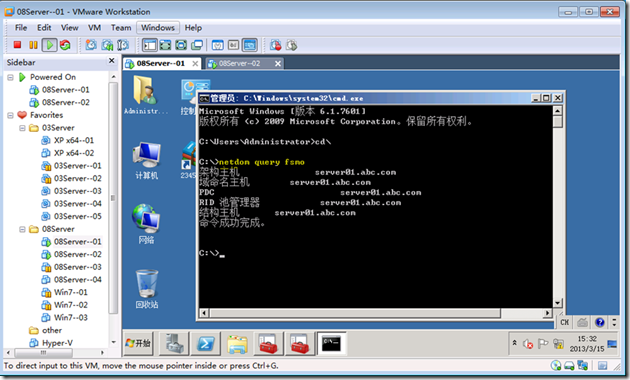Image resolution: width=630 pixels, height=380 pixels.
Task: Collapse the 03Server folder
Action: click(x=22, y=128)
